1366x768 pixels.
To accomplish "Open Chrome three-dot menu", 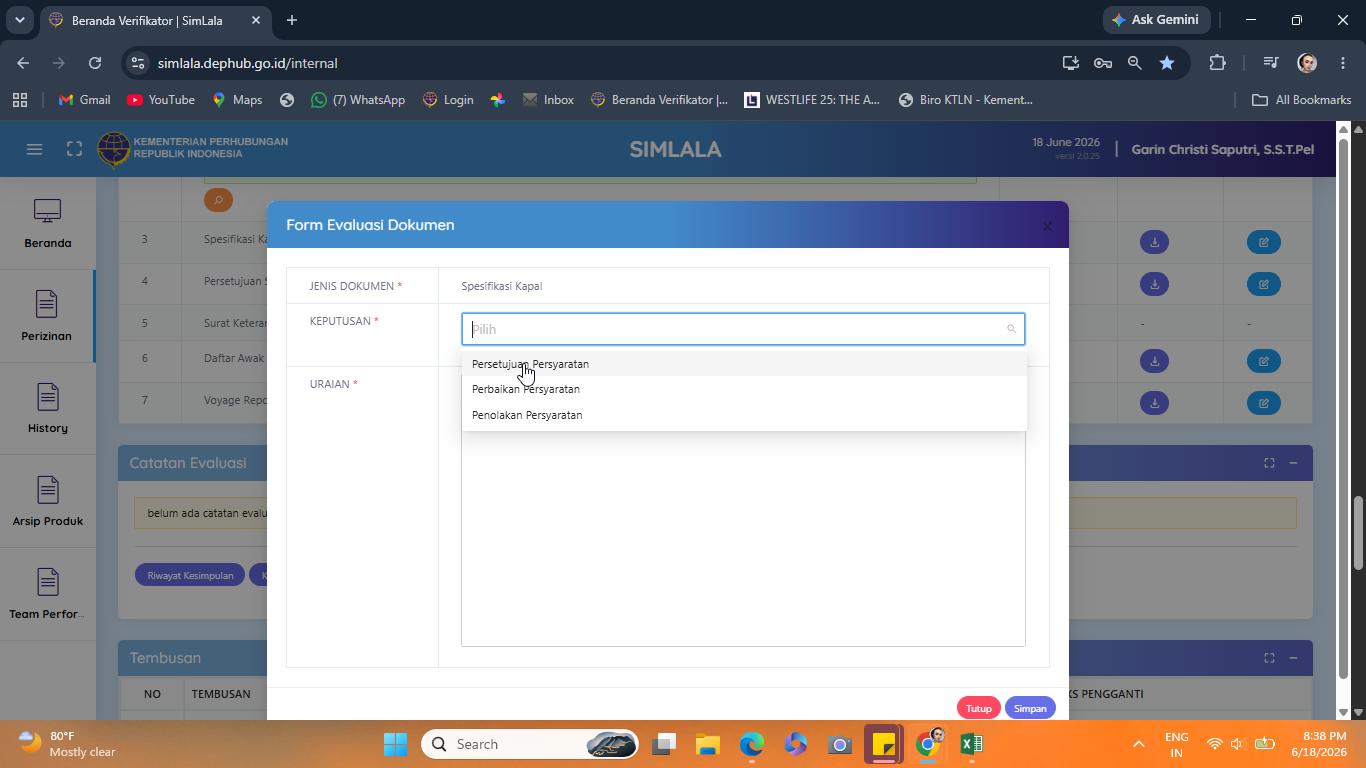I will point(1343,63).
